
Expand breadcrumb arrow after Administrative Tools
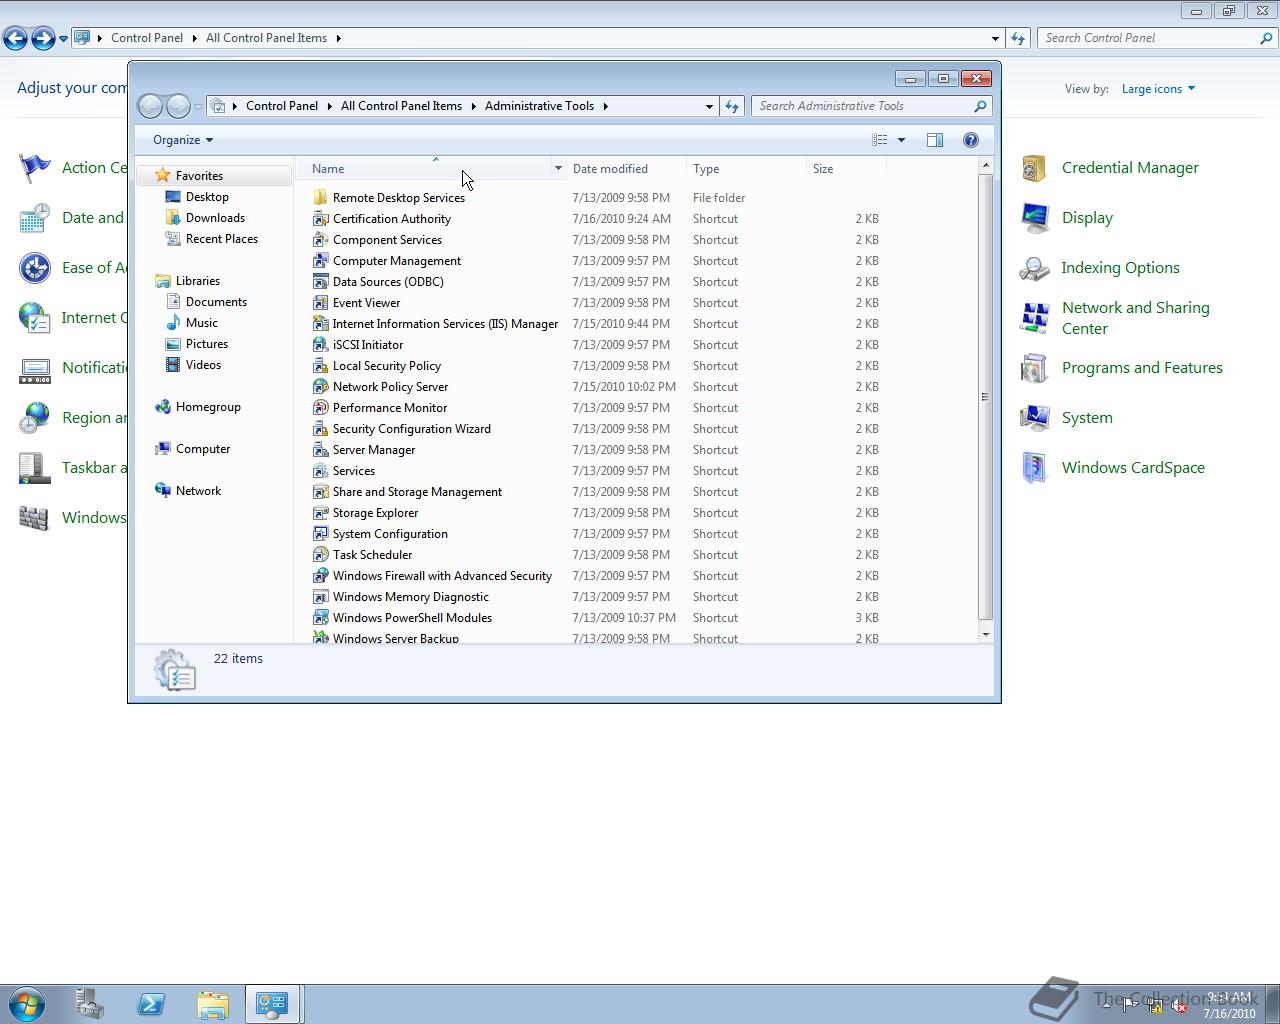tap(605, 106)
